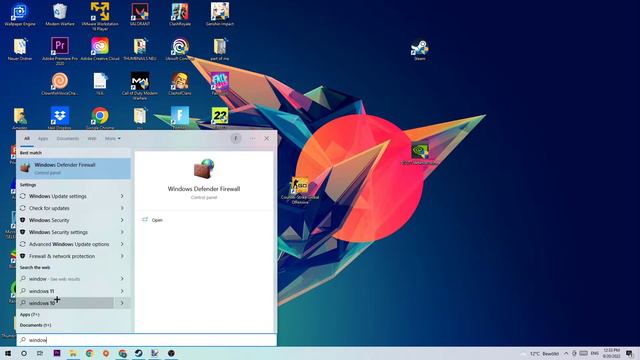Expand the Apps (7+) results group
The height and width of the screenshot is (360, 640).
click(30, 315)
